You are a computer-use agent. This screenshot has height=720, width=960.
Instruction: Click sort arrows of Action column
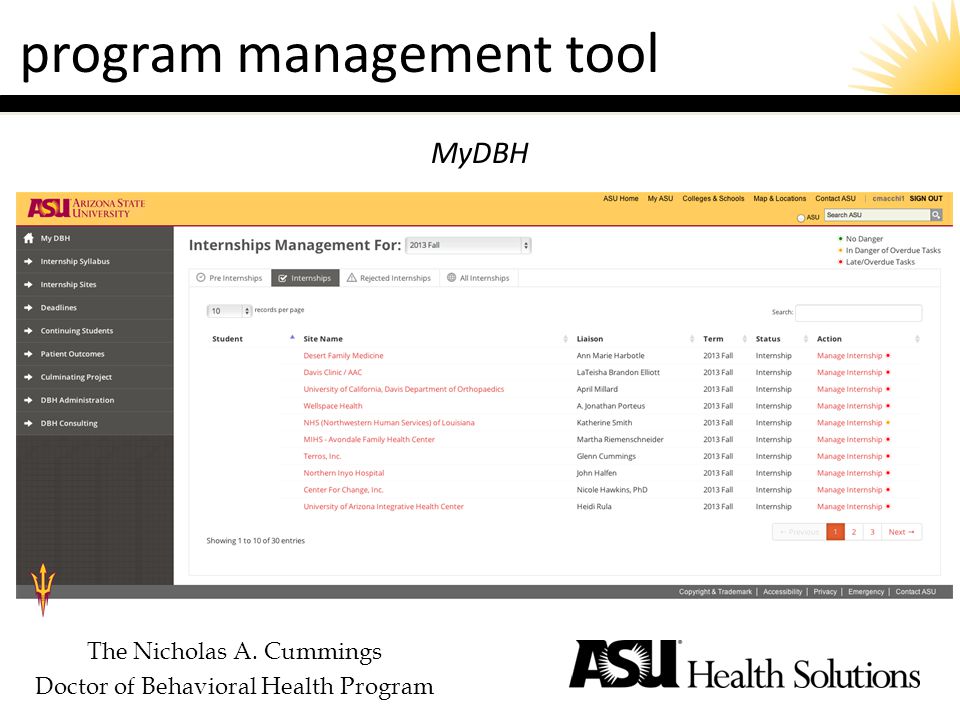coord(917,339)
